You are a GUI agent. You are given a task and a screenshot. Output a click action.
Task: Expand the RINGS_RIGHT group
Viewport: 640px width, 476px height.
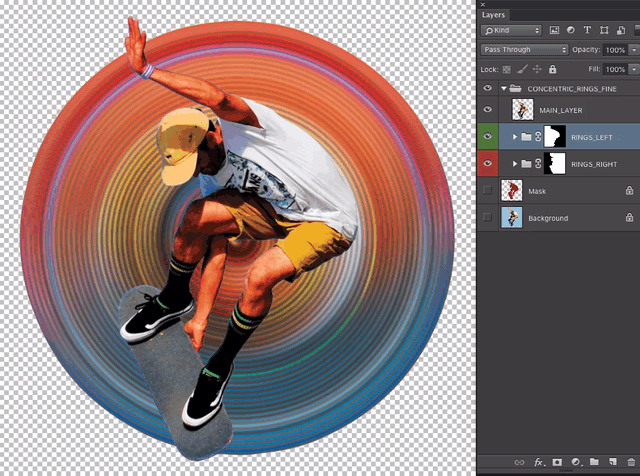click(515, 164)
